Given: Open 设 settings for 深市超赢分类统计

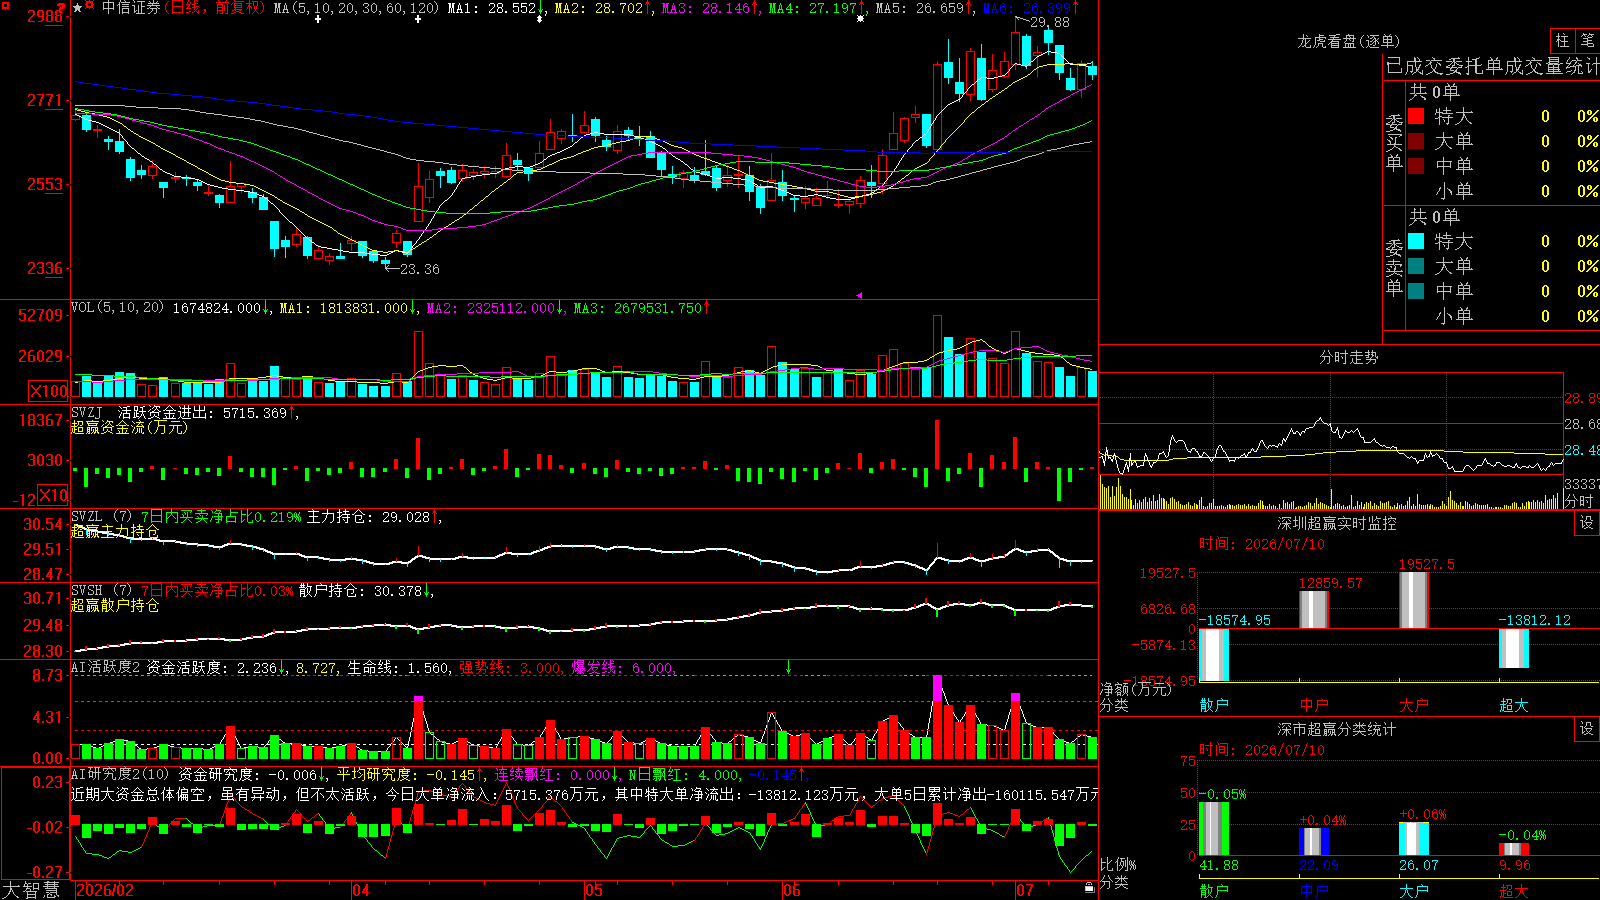Looking at the screenshot, I should pos(1587,729).
